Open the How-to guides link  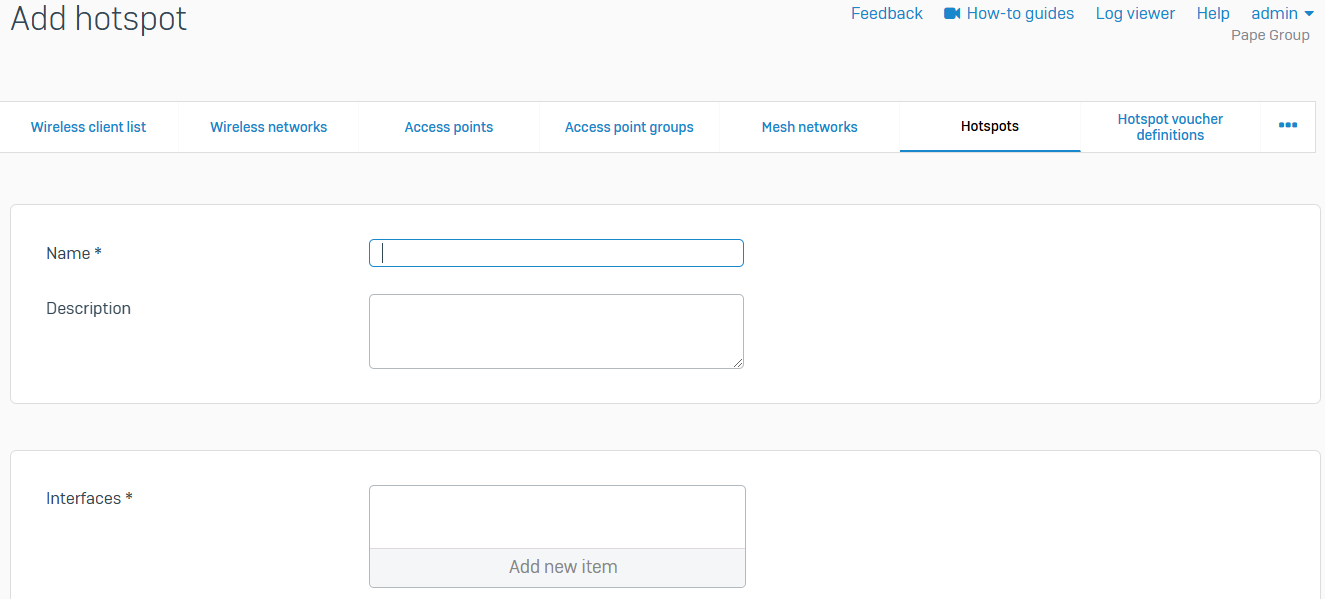1020,14
